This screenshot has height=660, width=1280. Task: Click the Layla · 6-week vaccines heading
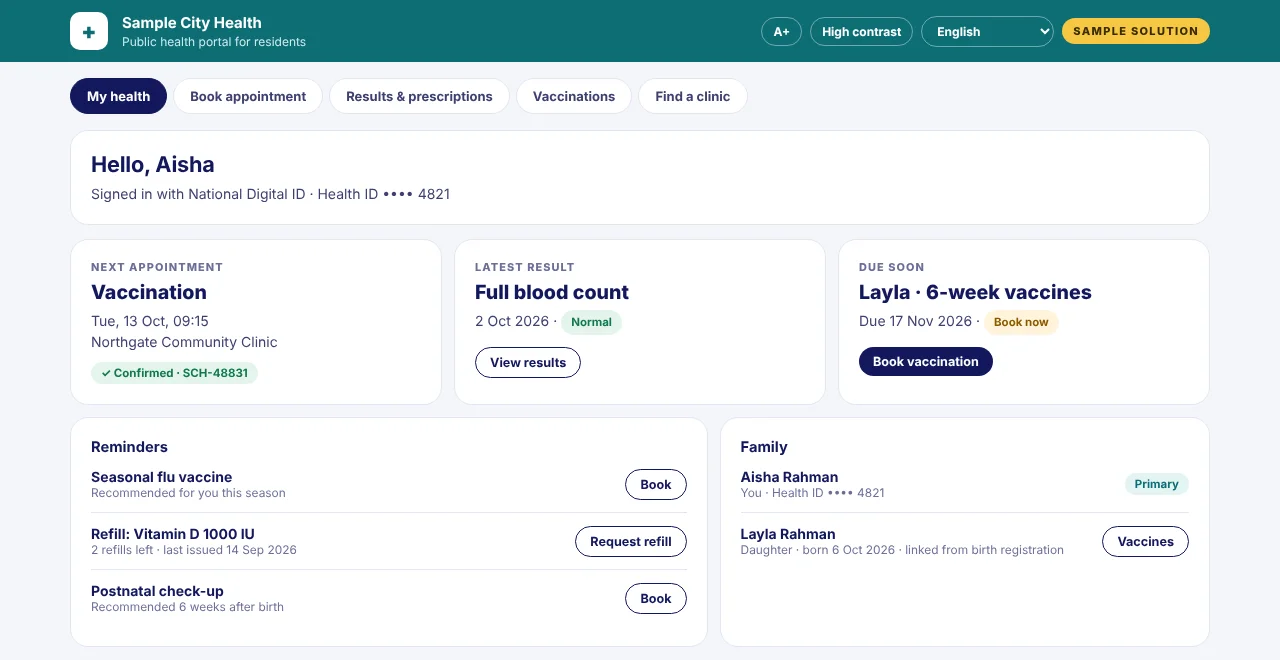(975, 292)
